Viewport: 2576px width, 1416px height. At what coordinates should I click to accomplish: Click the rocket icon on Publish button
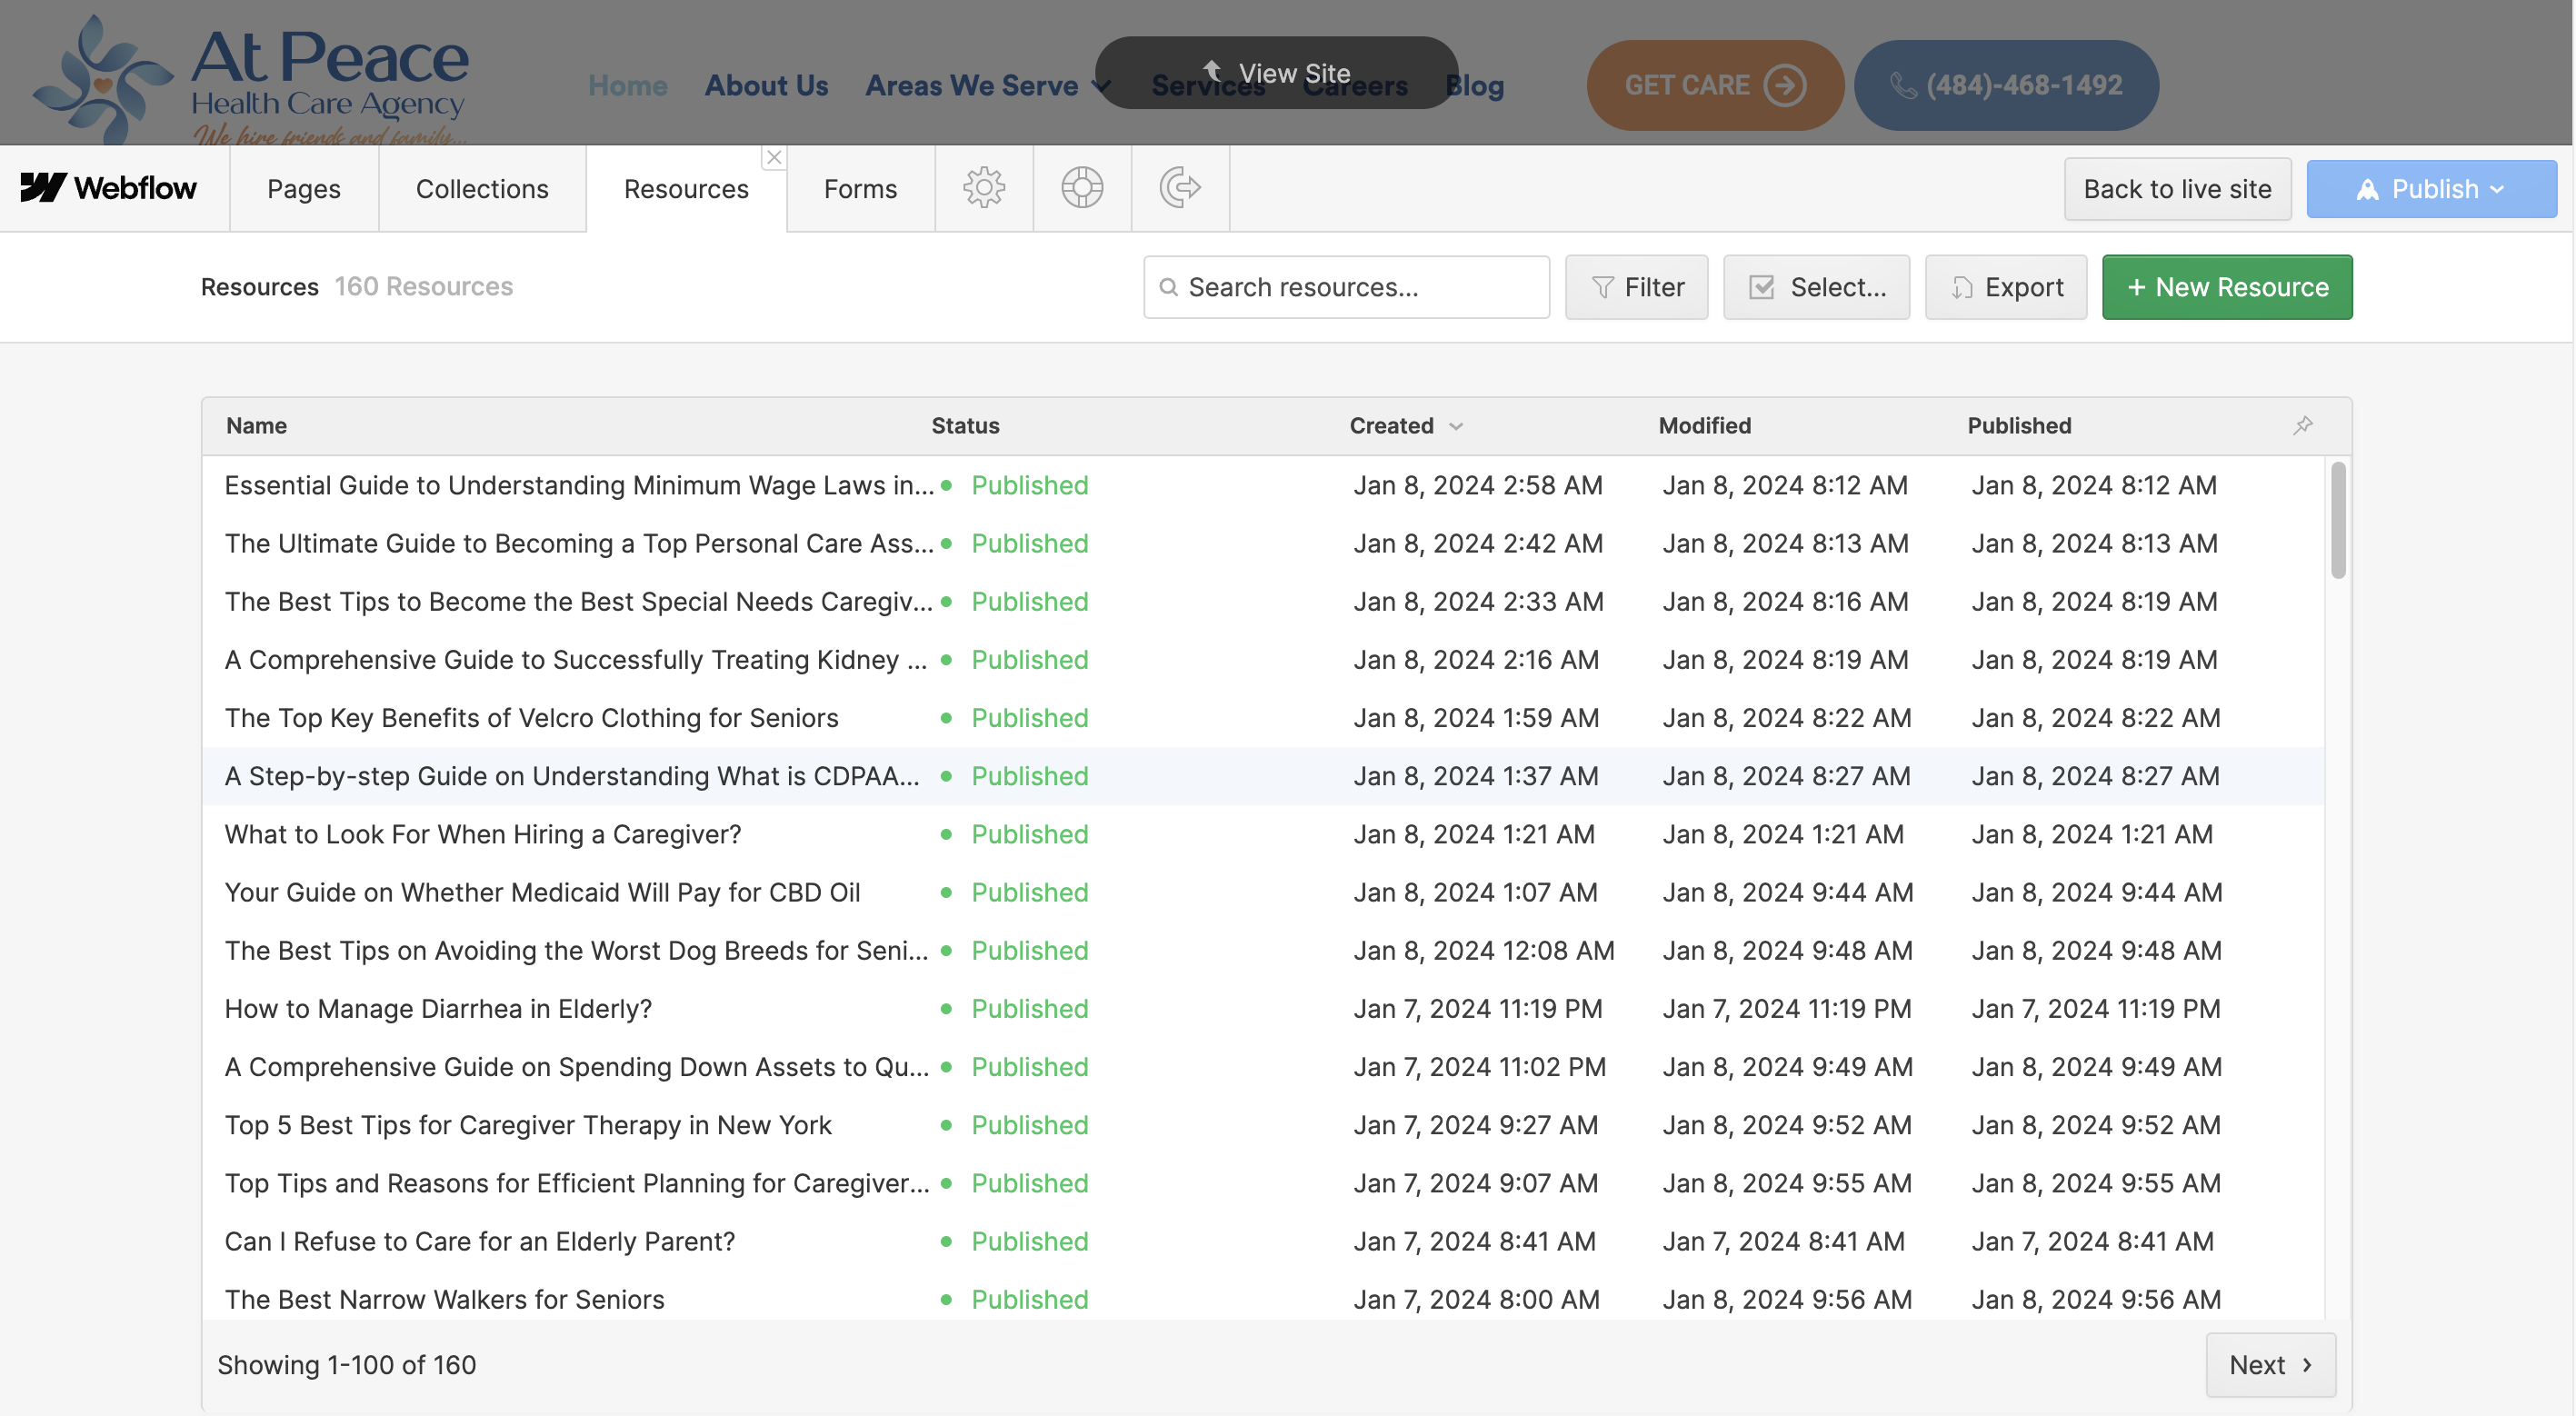click(x=2366, y=189)
